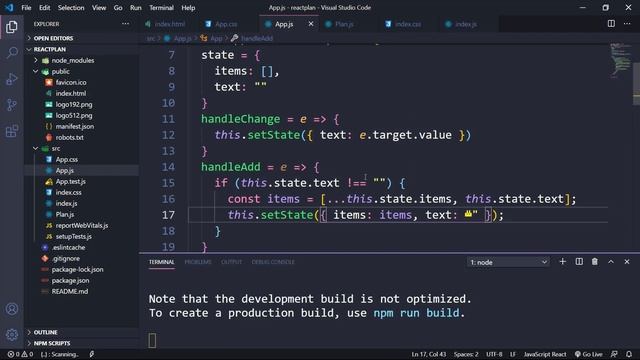The height and width of the screenshot is (360, 640).
Task: Change language mode JavaScript React
Action: click(544, 354)
